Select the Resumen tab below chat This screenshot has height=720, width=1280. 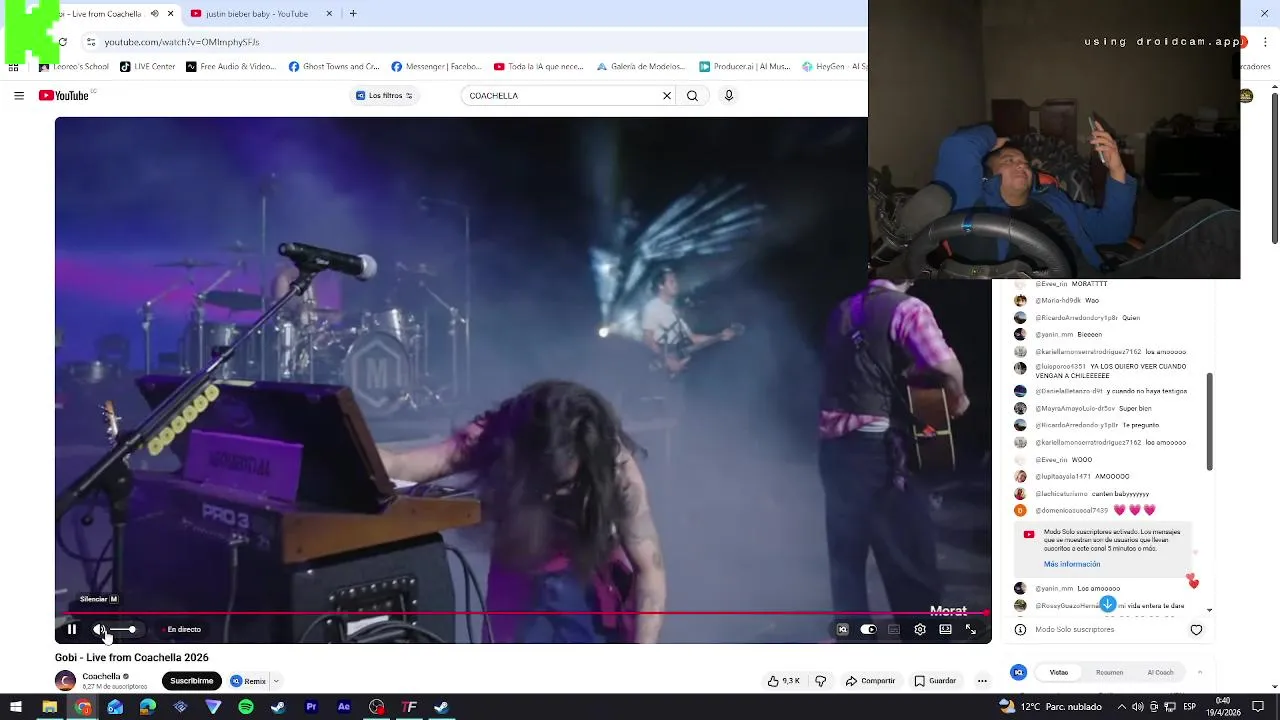[1109, 672]
